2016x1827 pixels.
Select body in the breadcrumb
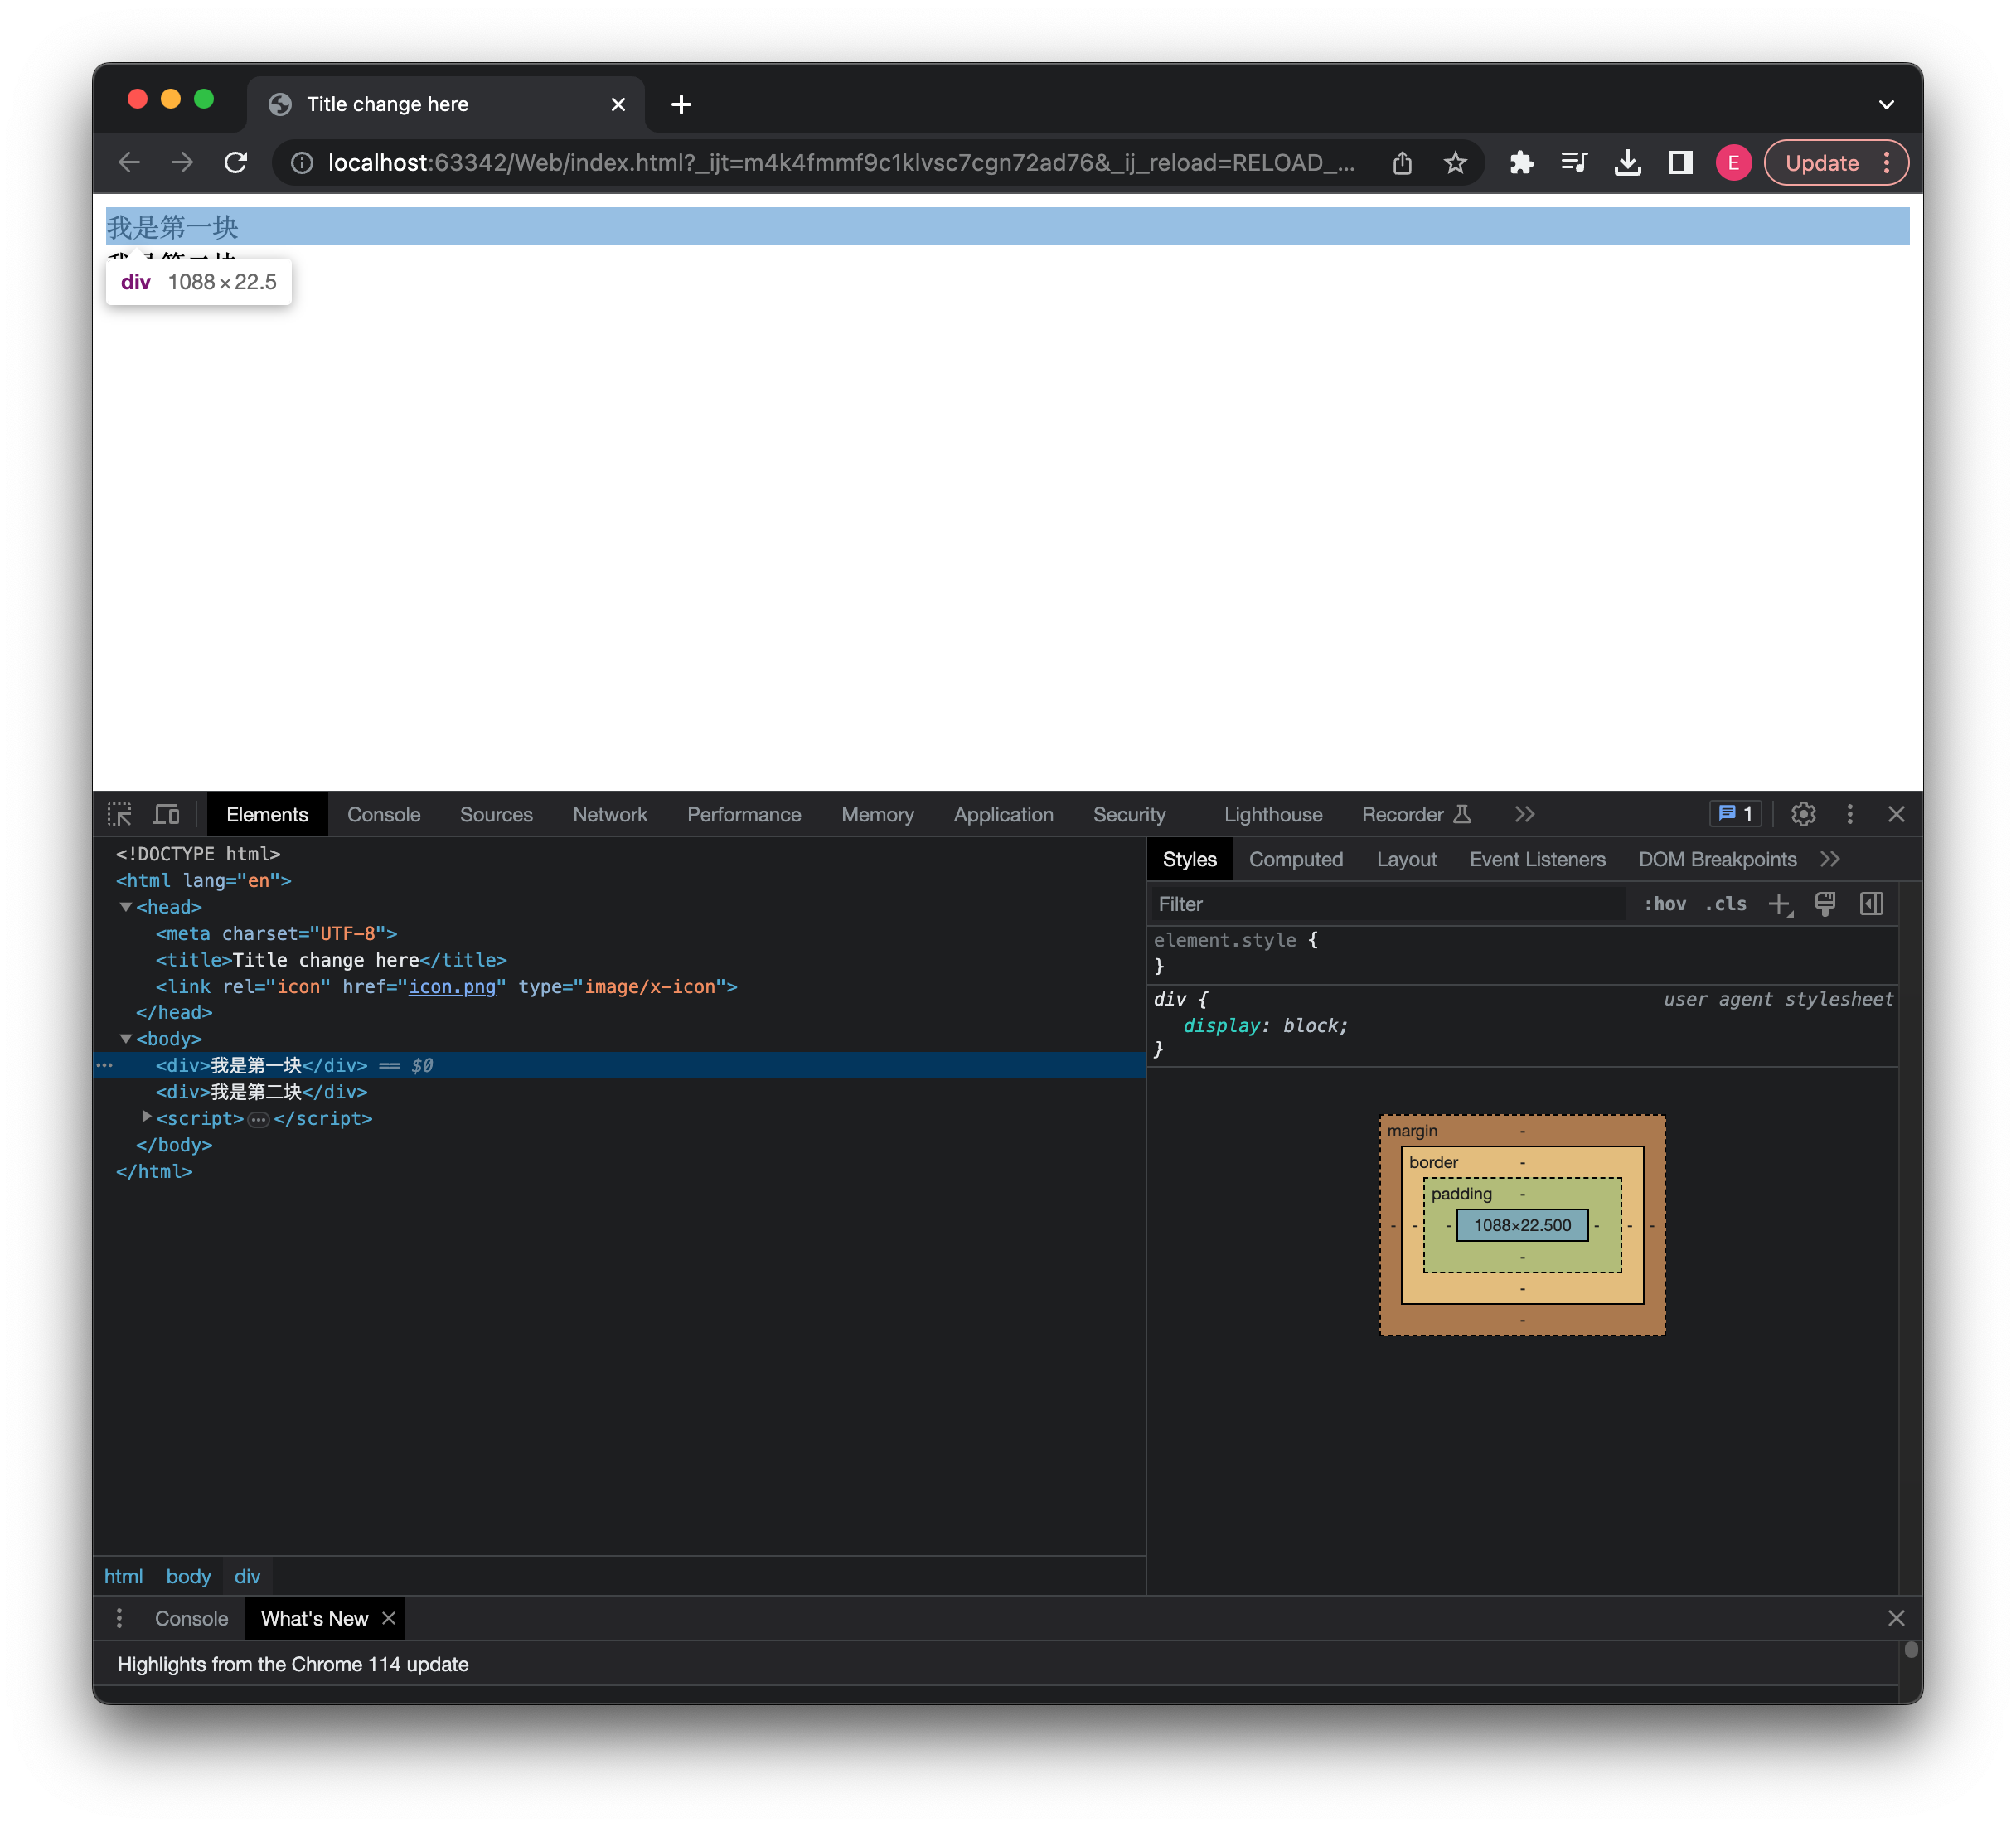188,1576
